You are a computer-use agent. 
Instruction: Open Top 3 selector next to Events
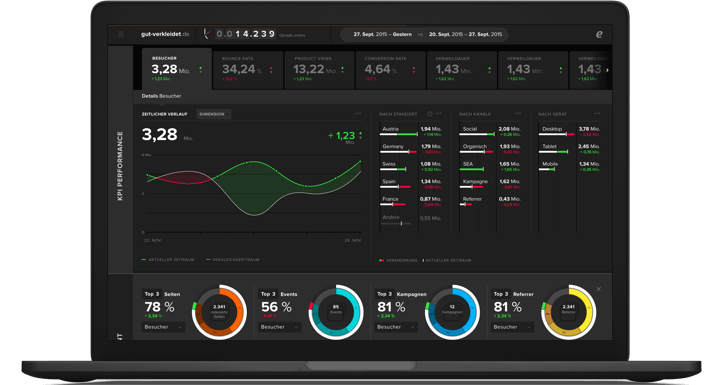pos(268,294)
